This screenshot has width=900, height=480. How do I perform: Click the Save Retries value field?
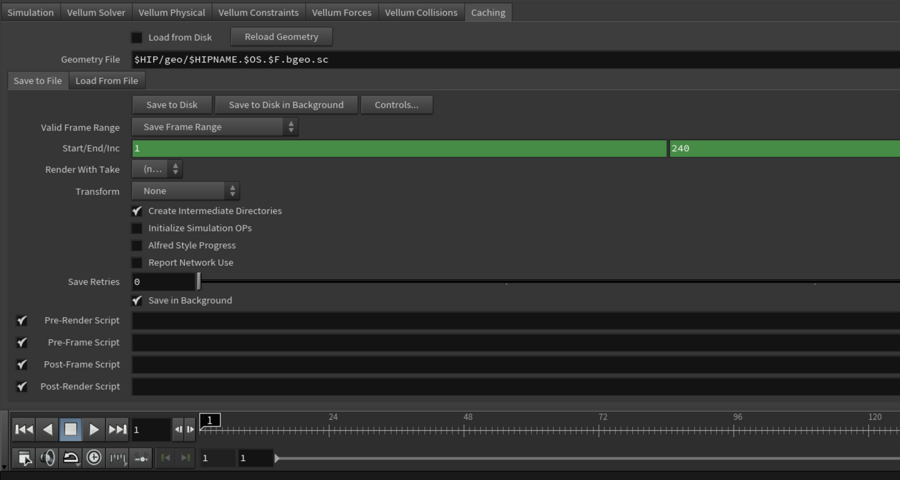point(164,282)
